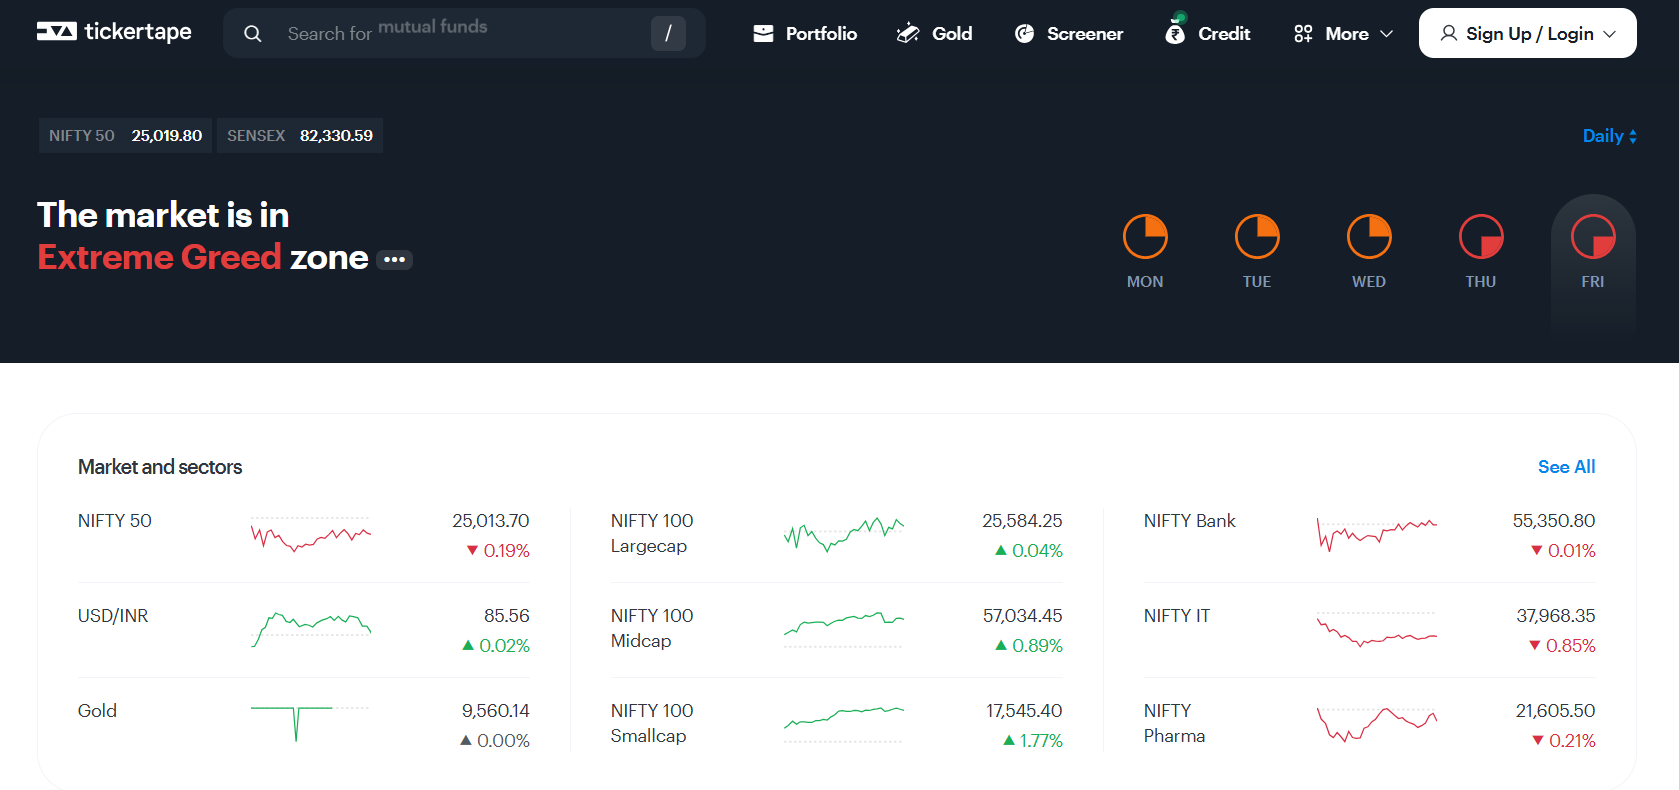
Task: Select Thursday's market mood pie icon
Action: pos(1481,238)
